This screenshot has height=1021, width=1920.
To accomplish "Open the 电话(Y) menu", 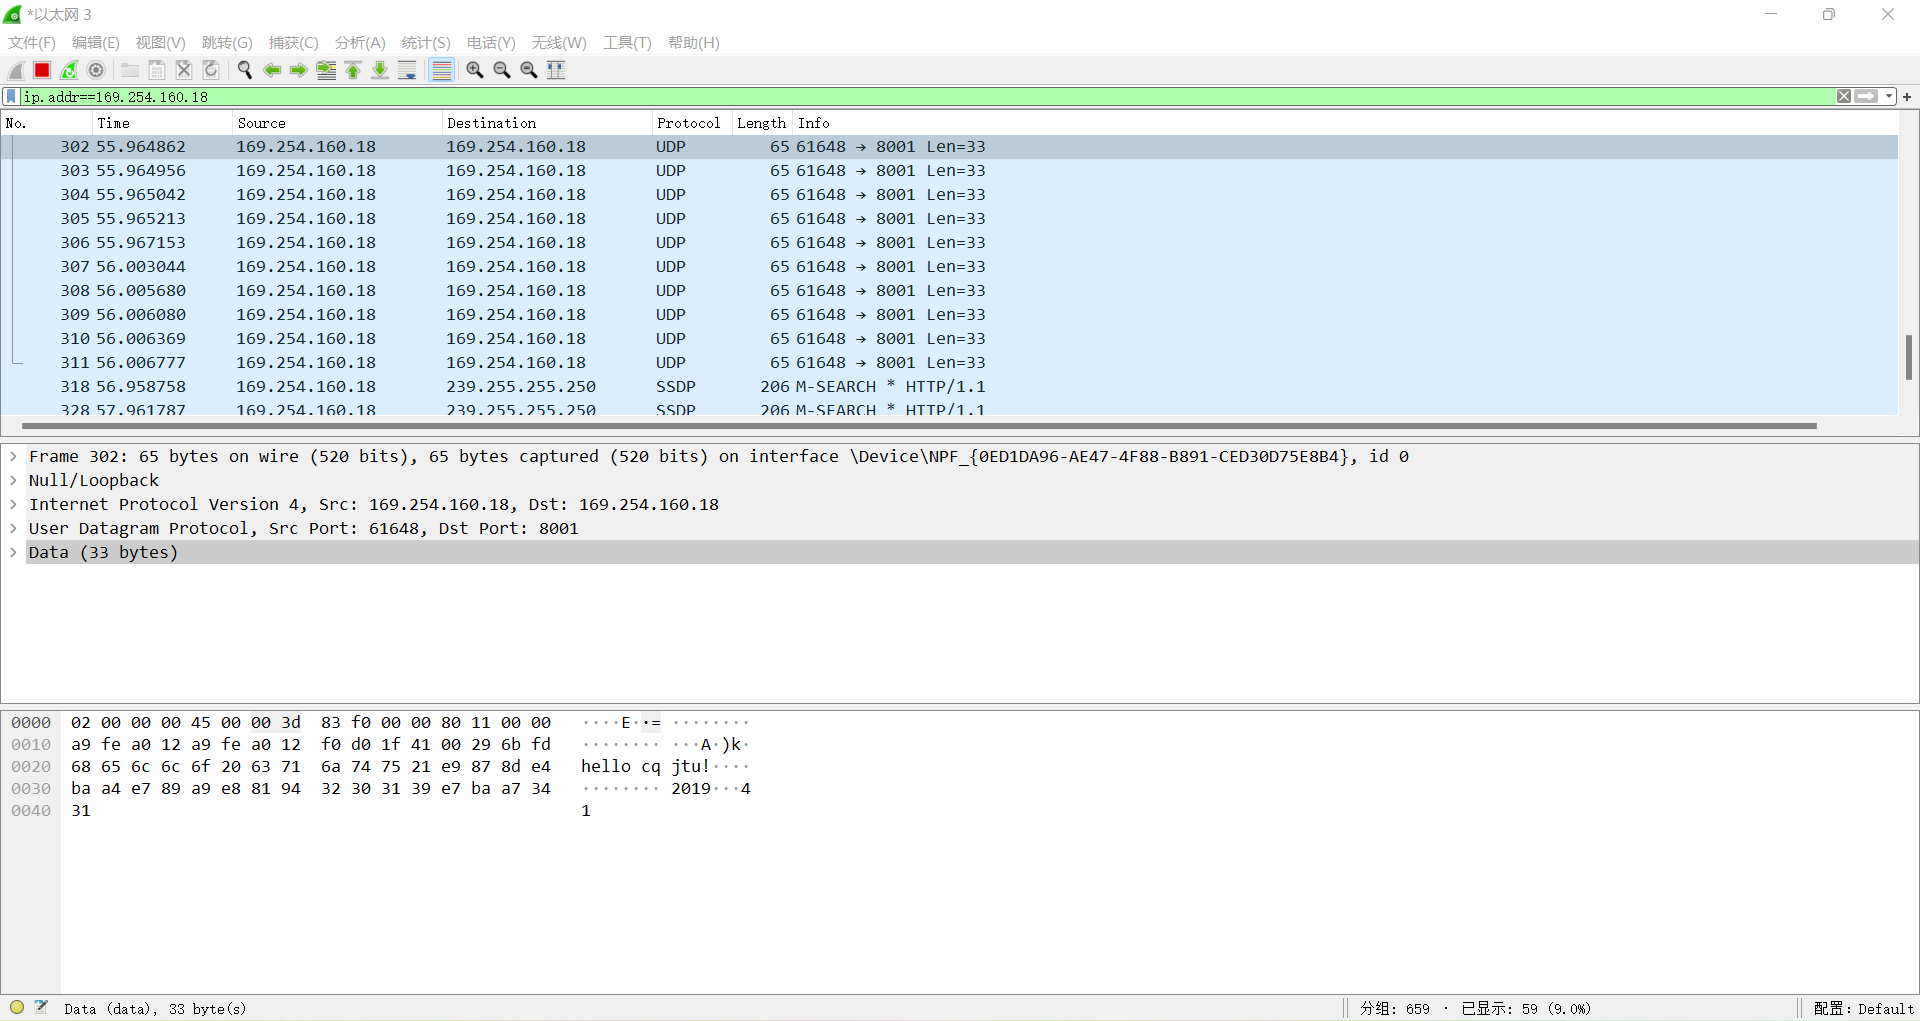I will pos(491,43).
